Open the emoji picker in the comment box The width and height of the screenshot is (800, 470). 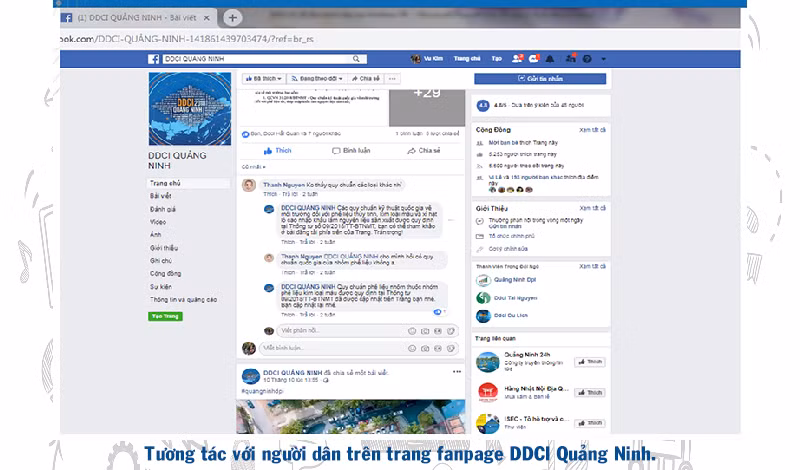pos(412,349)
